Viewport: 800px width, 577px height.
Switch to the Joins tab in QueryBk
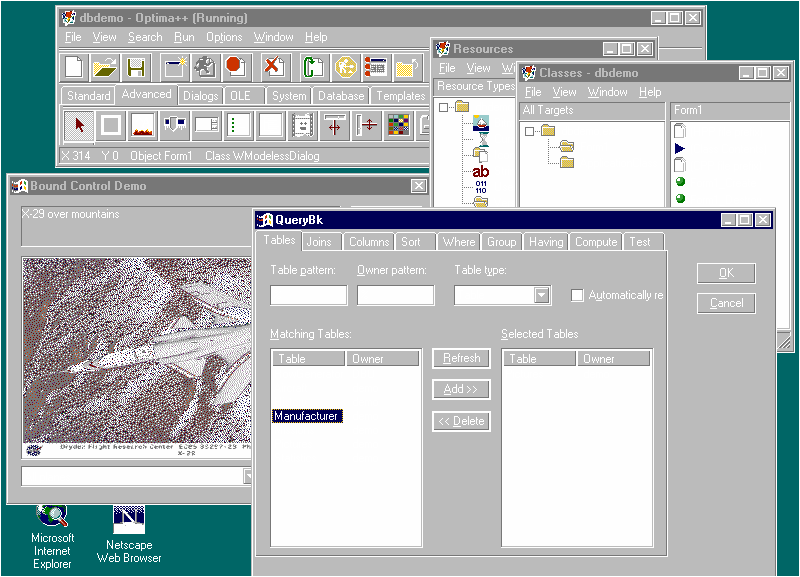coord(319,241)
